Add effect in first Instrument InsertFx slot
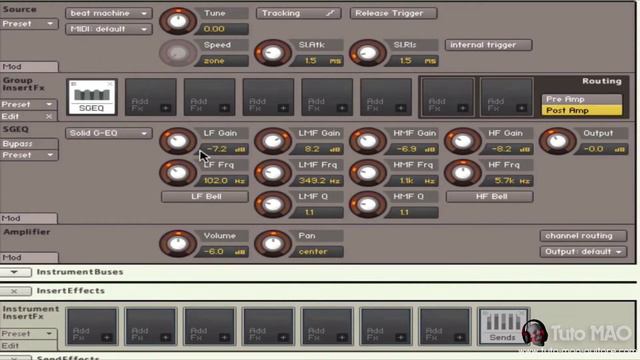 pyautogui.click(x=92, y=326)
